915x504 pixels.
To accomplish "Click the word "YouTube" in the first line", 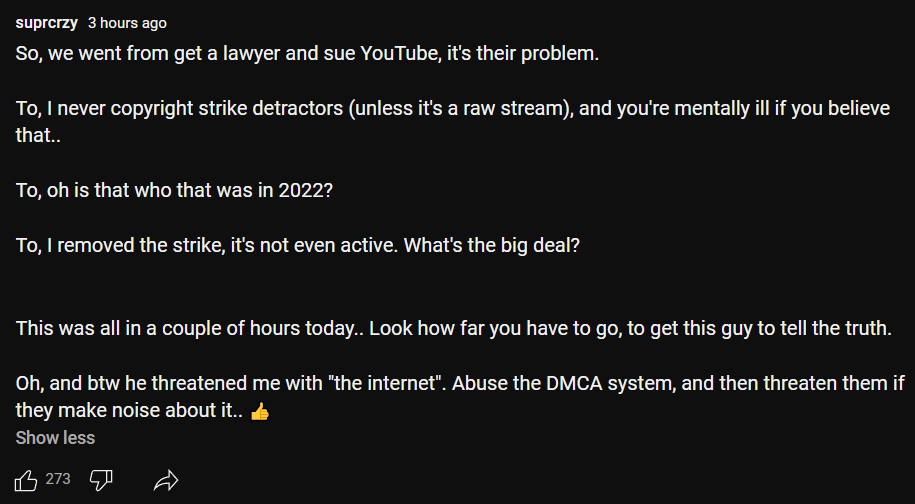I will point(401,54).
